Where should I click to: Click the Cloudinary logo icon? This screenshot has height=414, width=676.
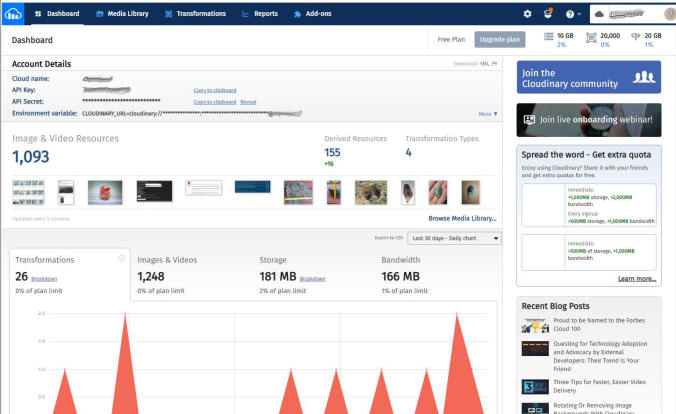[13, 14]
